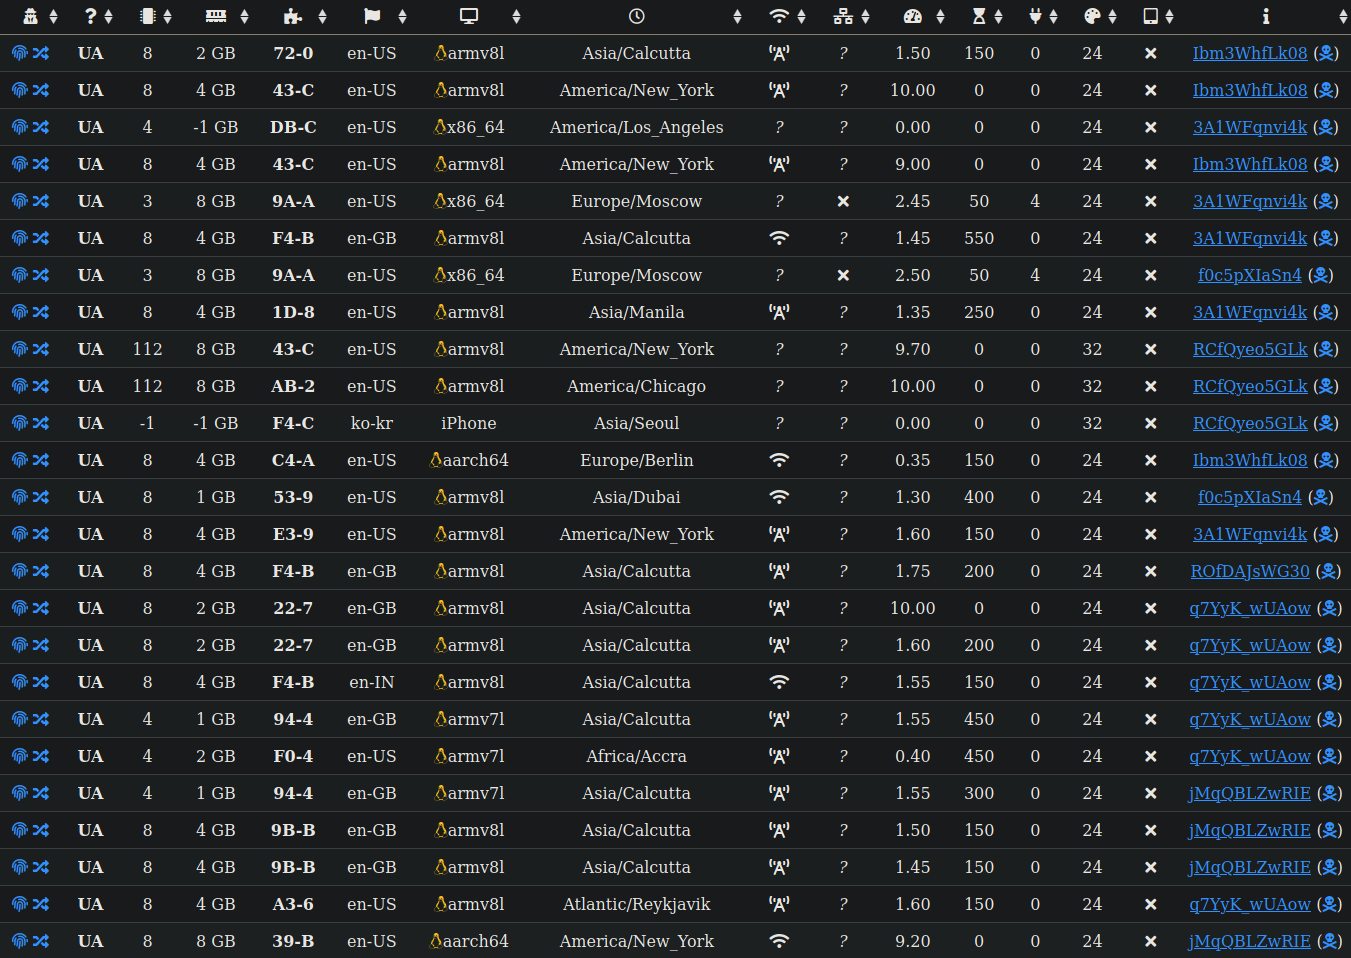Open 3A1WFqnvi4k link in Asia/Manila row
Viewport: 1351px width, 958px height.
click(x=1250, y=312)
